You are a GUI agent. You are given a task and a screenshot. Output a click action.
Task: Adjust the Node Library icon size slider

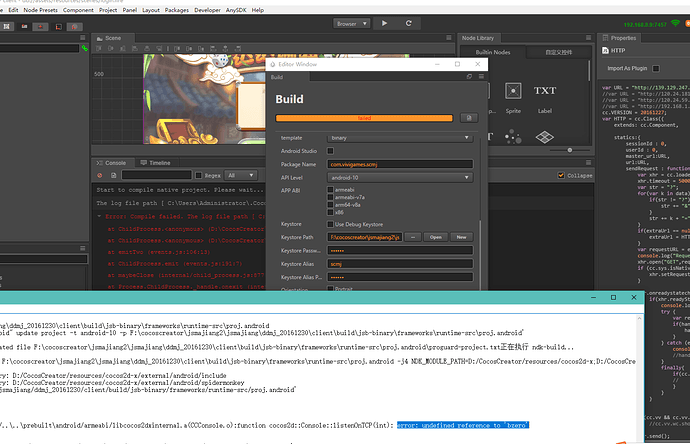click(x=569, y=150)
